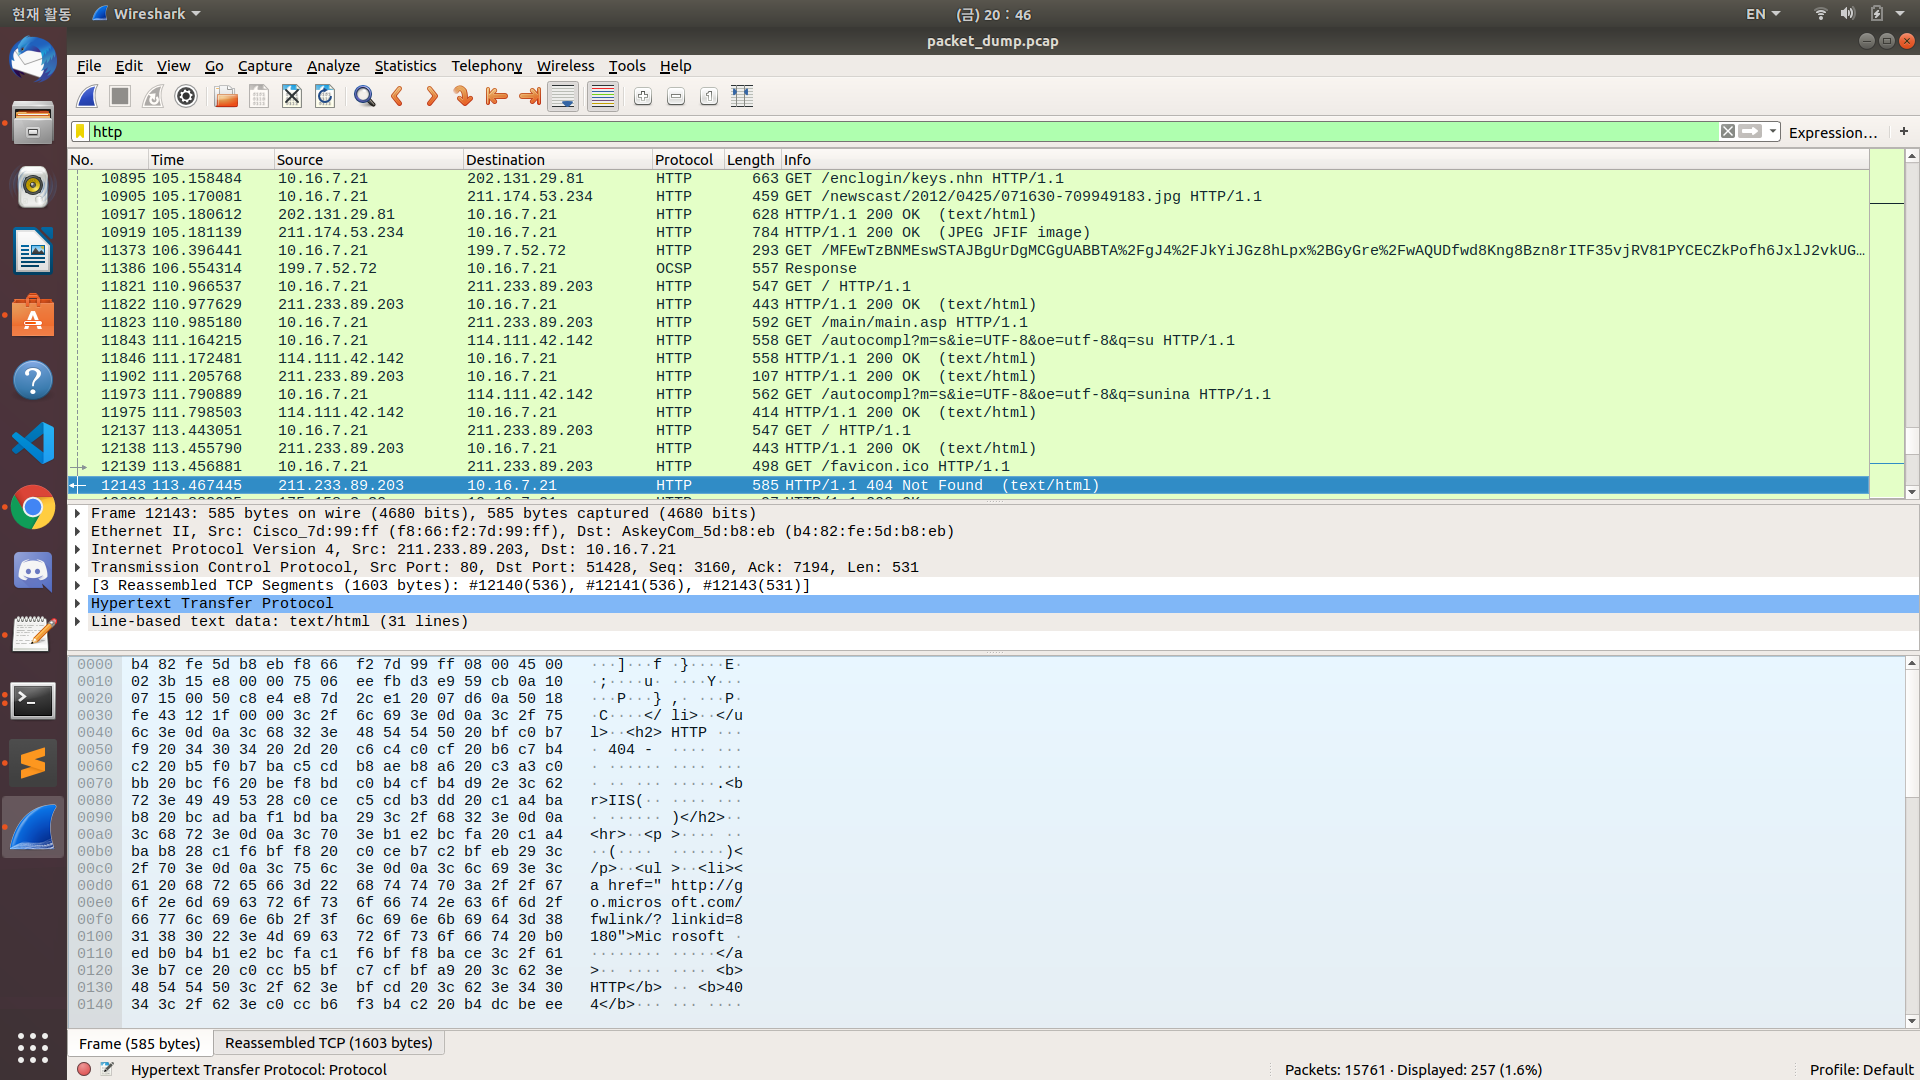
Task: Start capturing packets with shark fin icon
Action: coord(88,97)
